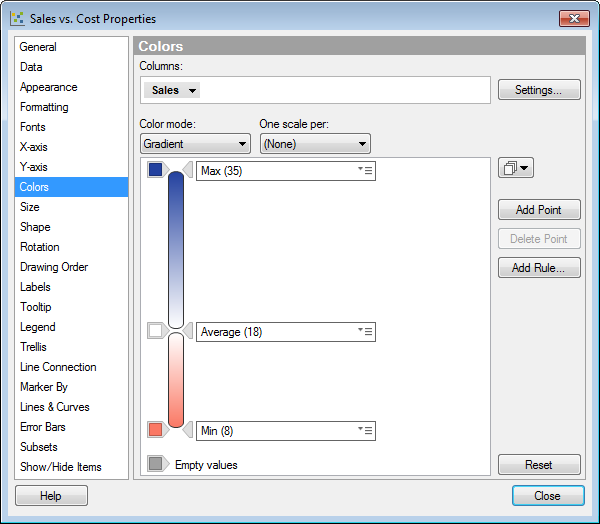This screenshot has height=524, width=600.
Task: Open the Drawing Order page
Action: pos(72,267)
